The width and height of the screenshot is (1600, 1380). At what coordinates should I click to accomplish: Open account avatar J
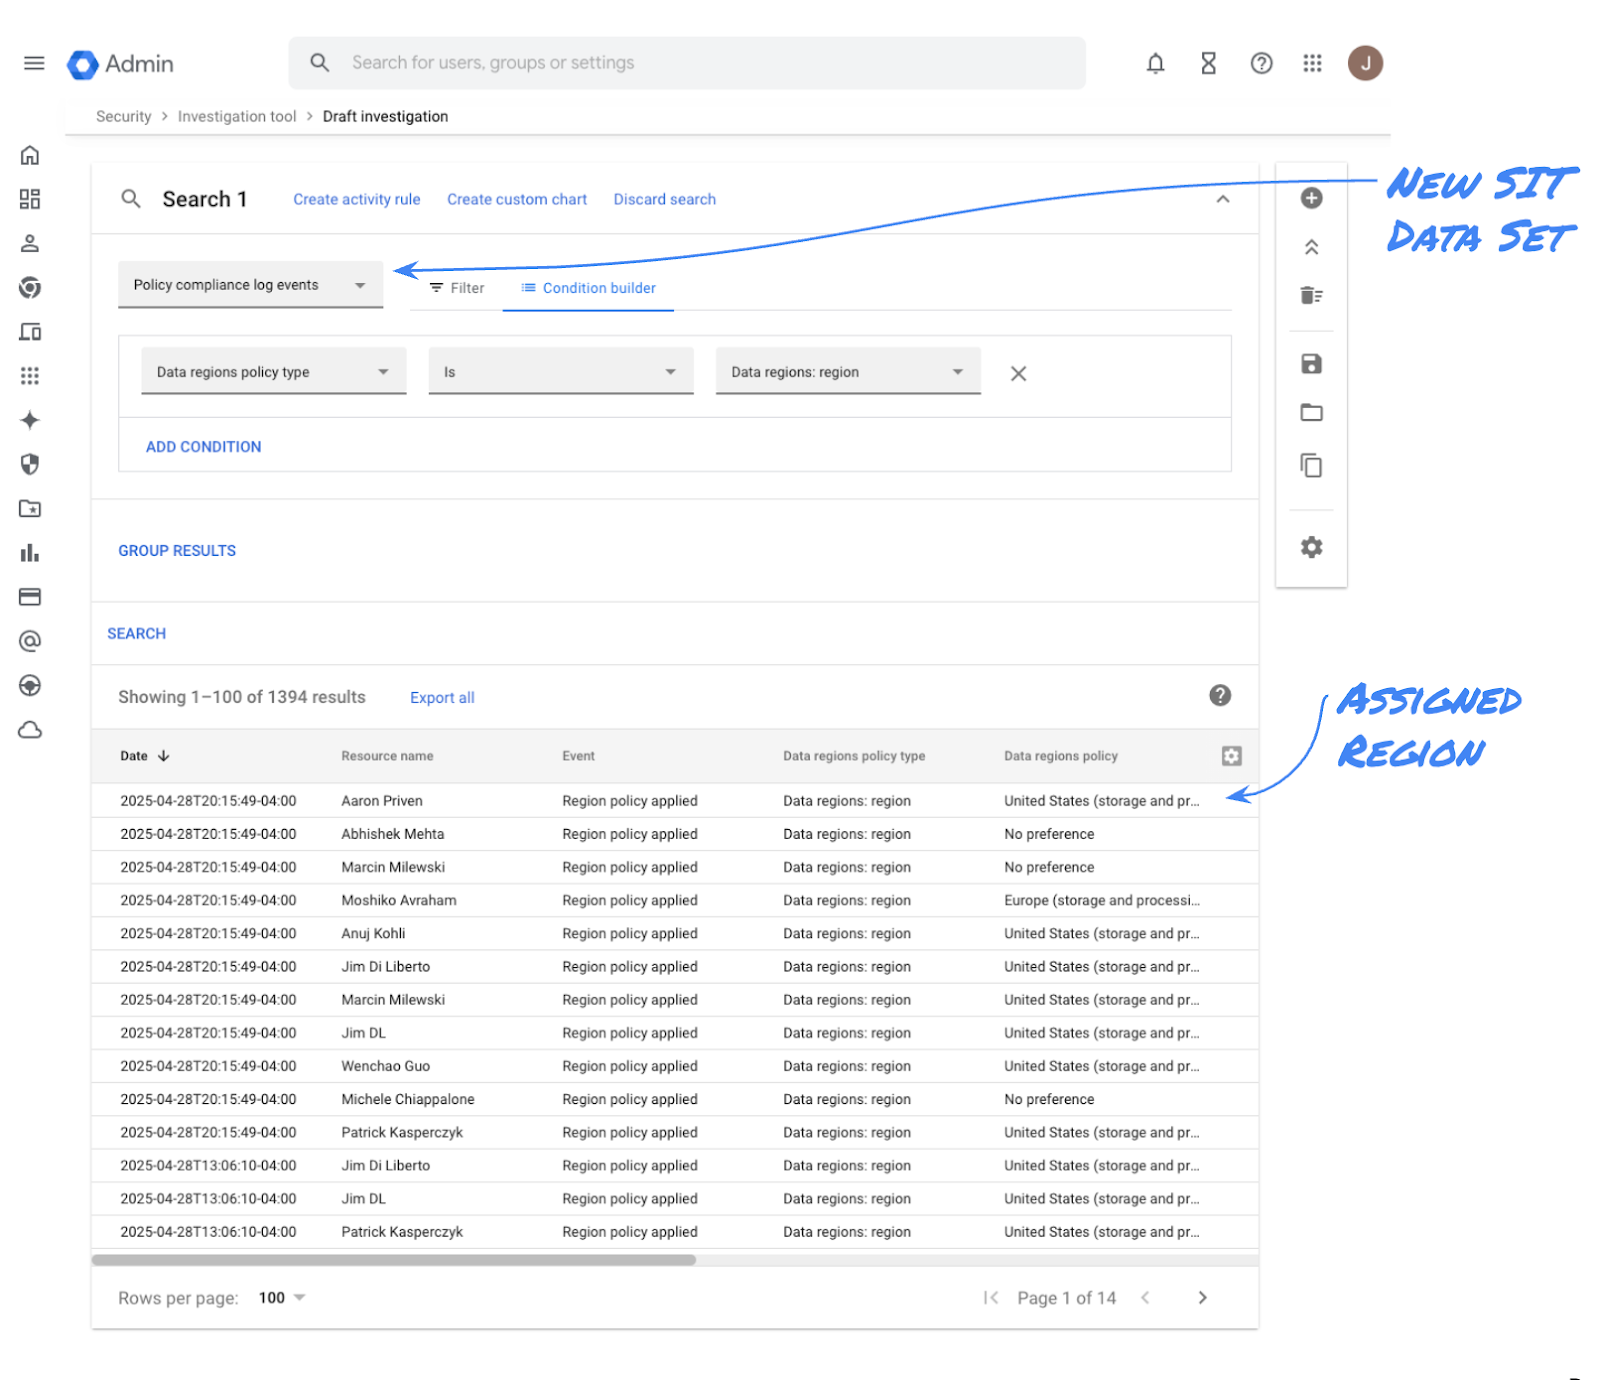point(1365,63)
